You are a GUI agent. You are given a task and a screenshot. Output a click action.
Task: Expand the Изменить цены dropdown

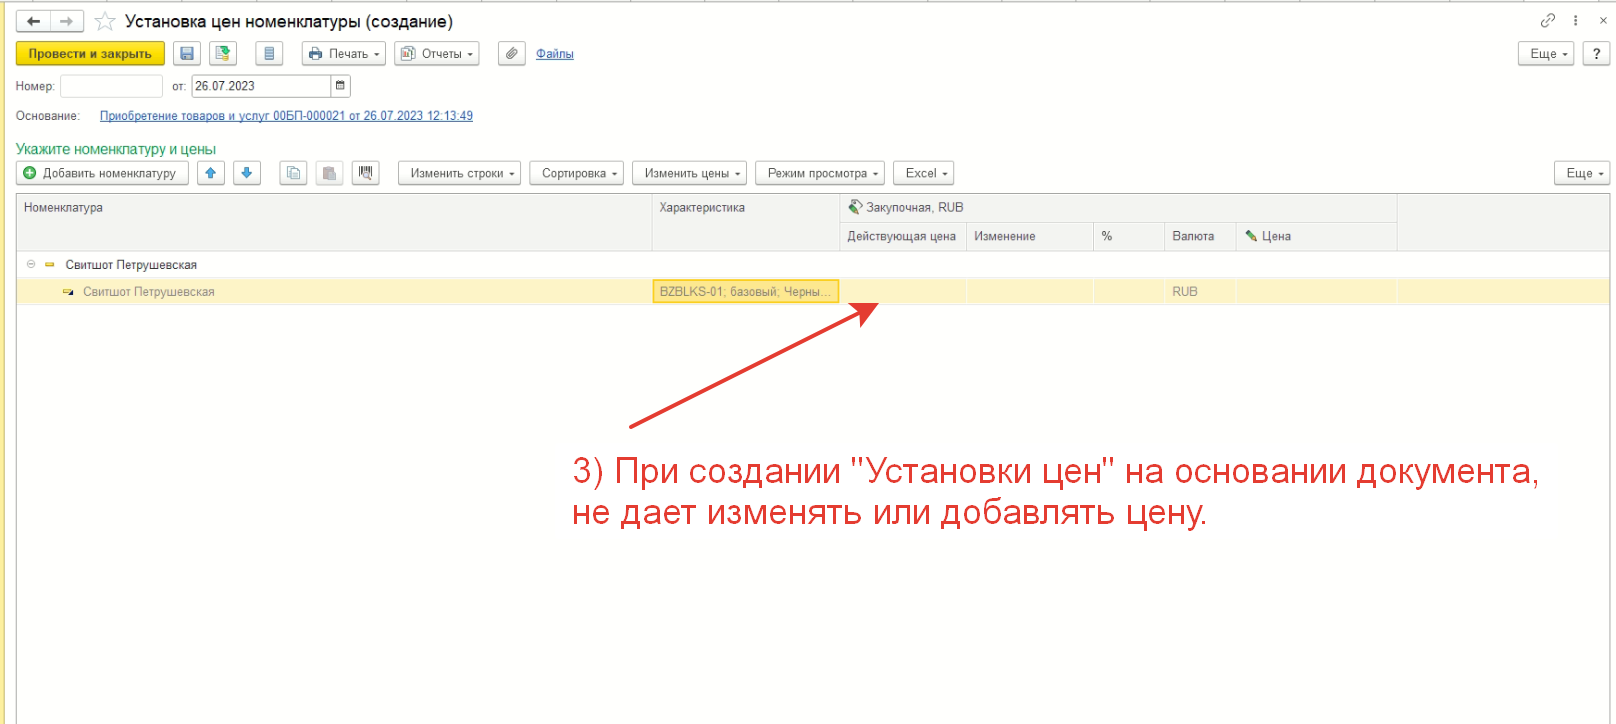[x=689, y=173]
